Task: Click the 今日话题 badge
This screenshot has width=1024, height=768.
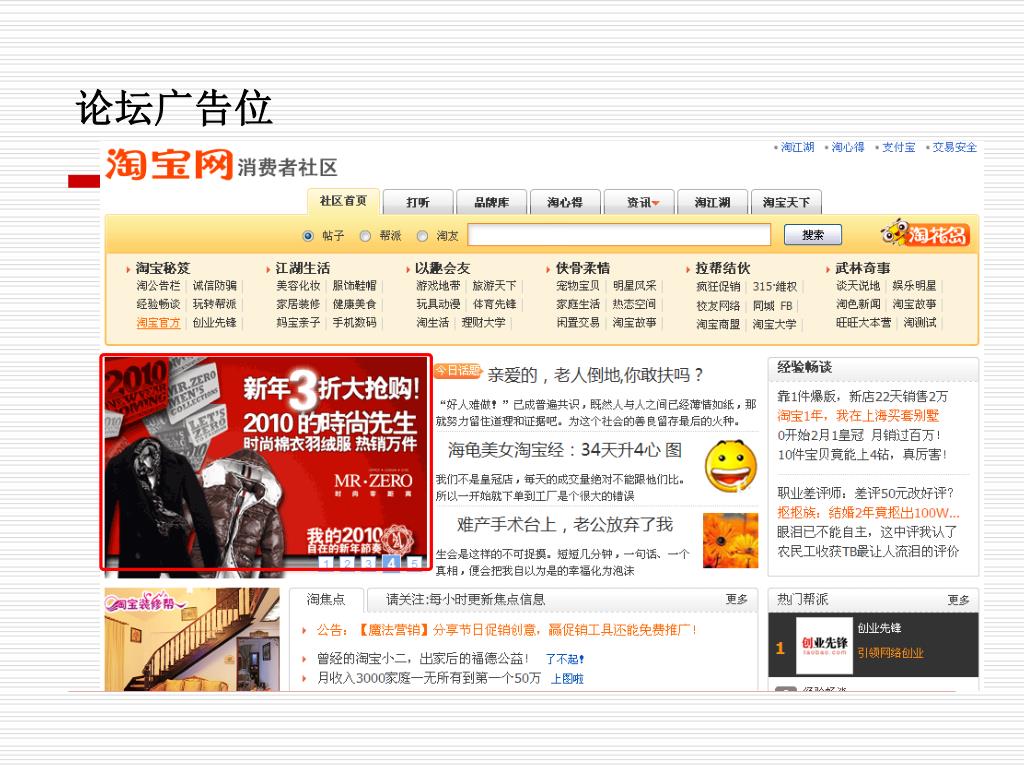Action: click(458, 371)
